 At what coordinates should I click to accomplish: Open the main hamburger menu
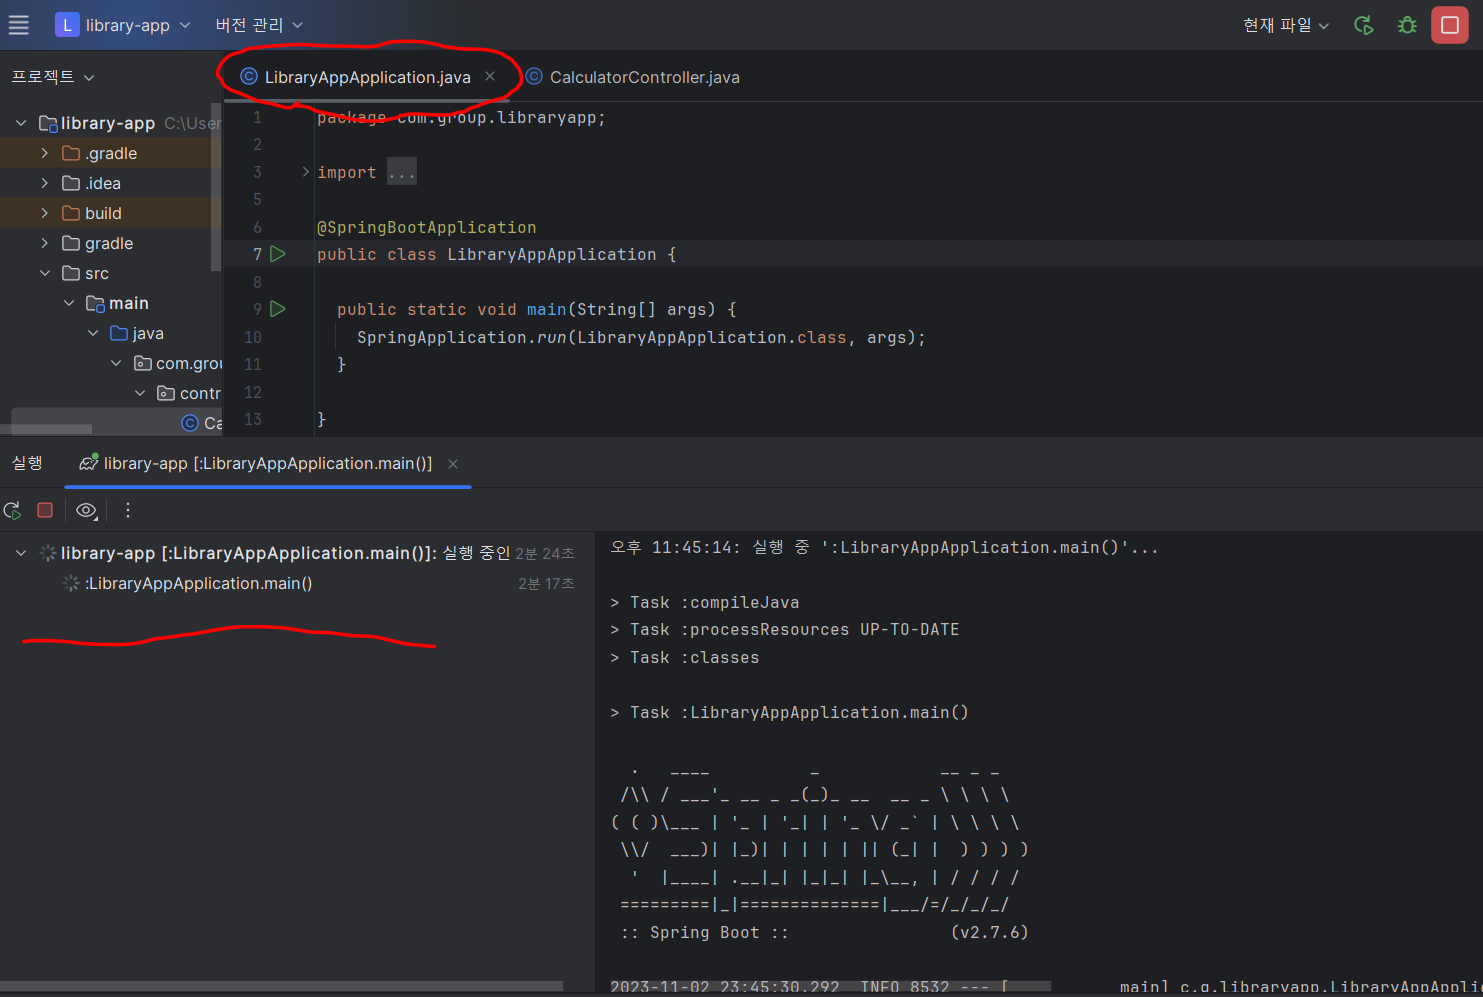coord(19,25)
